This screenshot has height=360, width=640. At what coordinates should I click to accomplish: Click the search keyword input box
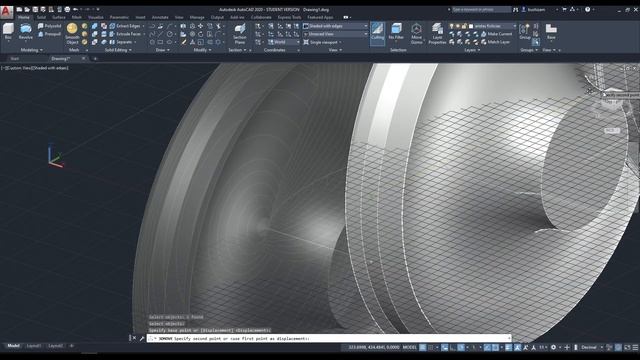[x=481, y=9]
